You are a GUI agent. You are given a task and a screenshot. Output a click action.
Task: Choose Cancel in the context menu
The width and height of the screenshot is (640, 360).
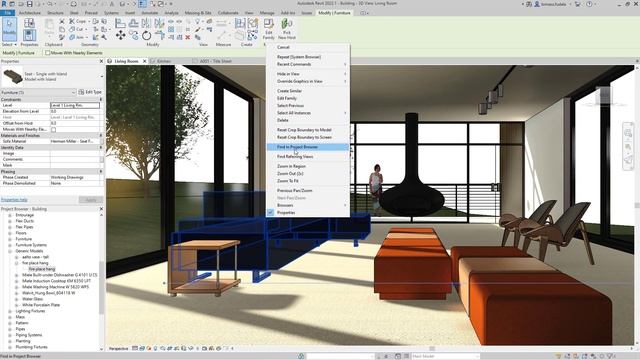point(308,47)
